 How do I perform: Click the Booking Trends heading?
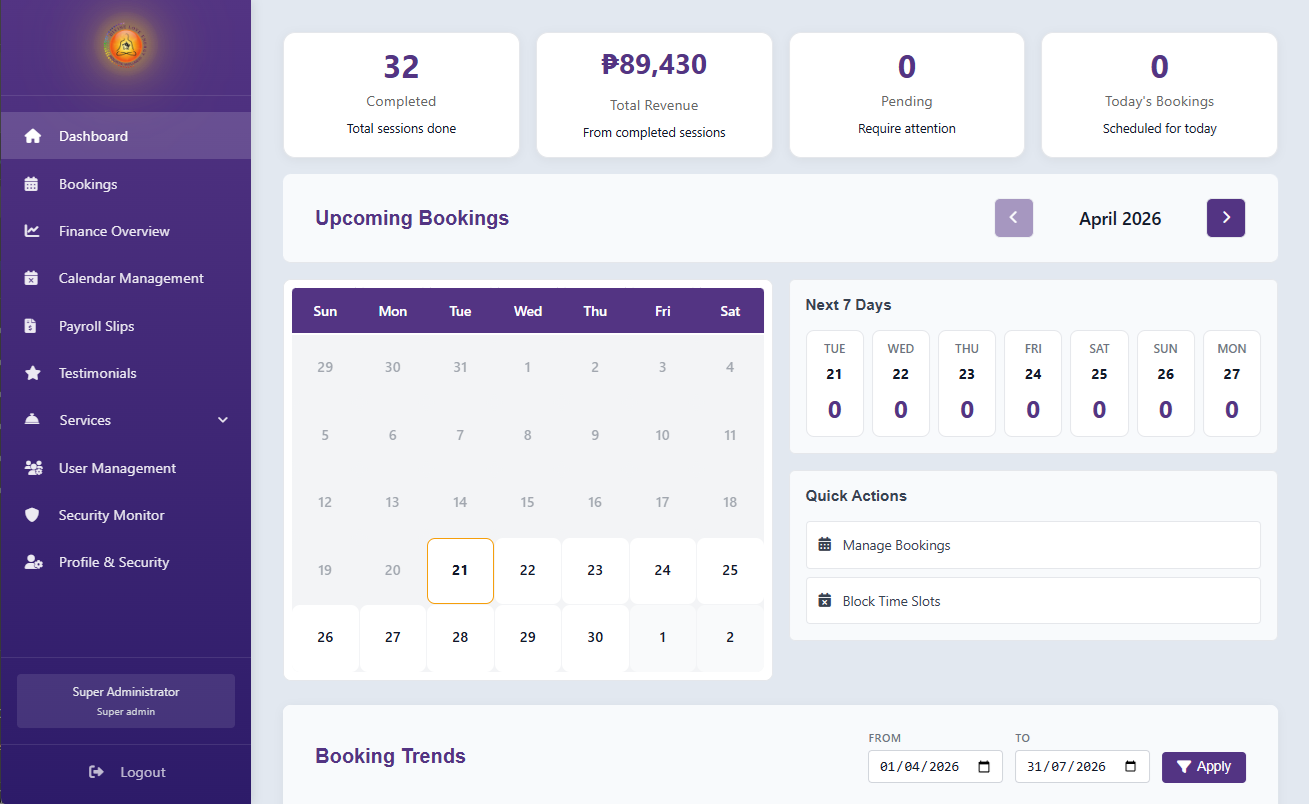391,756
